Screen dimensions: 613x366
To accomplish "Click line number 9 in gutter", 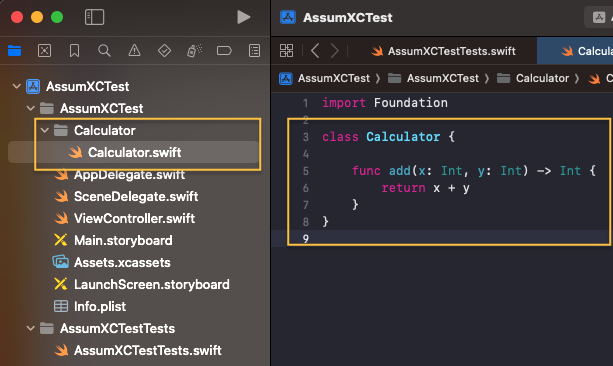I will coord(306,239).
